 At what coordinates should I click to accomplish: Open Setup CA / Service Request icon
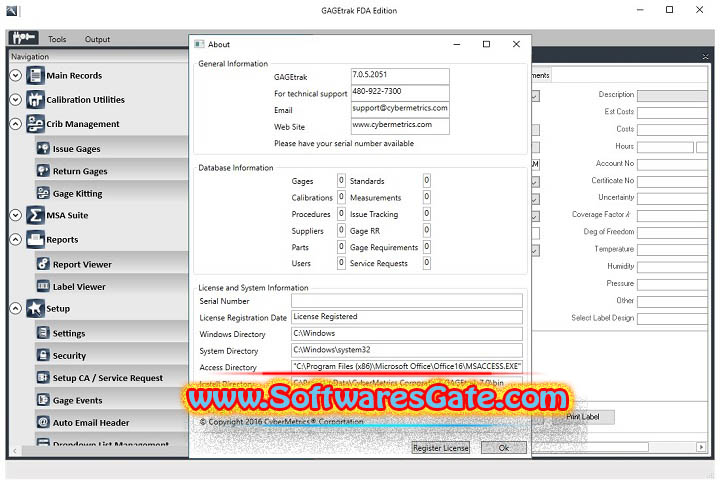point(43,378)
